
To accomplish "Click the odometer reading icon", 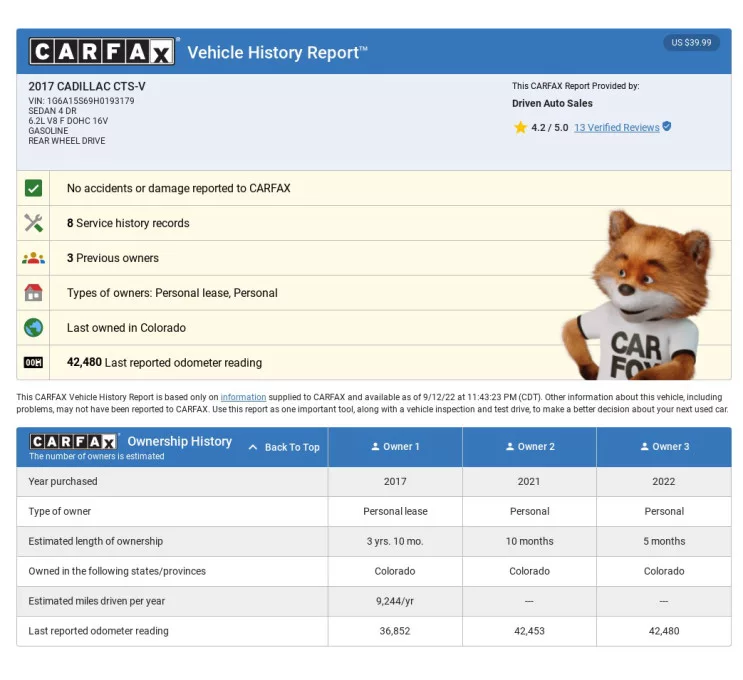I will [34, 363].
